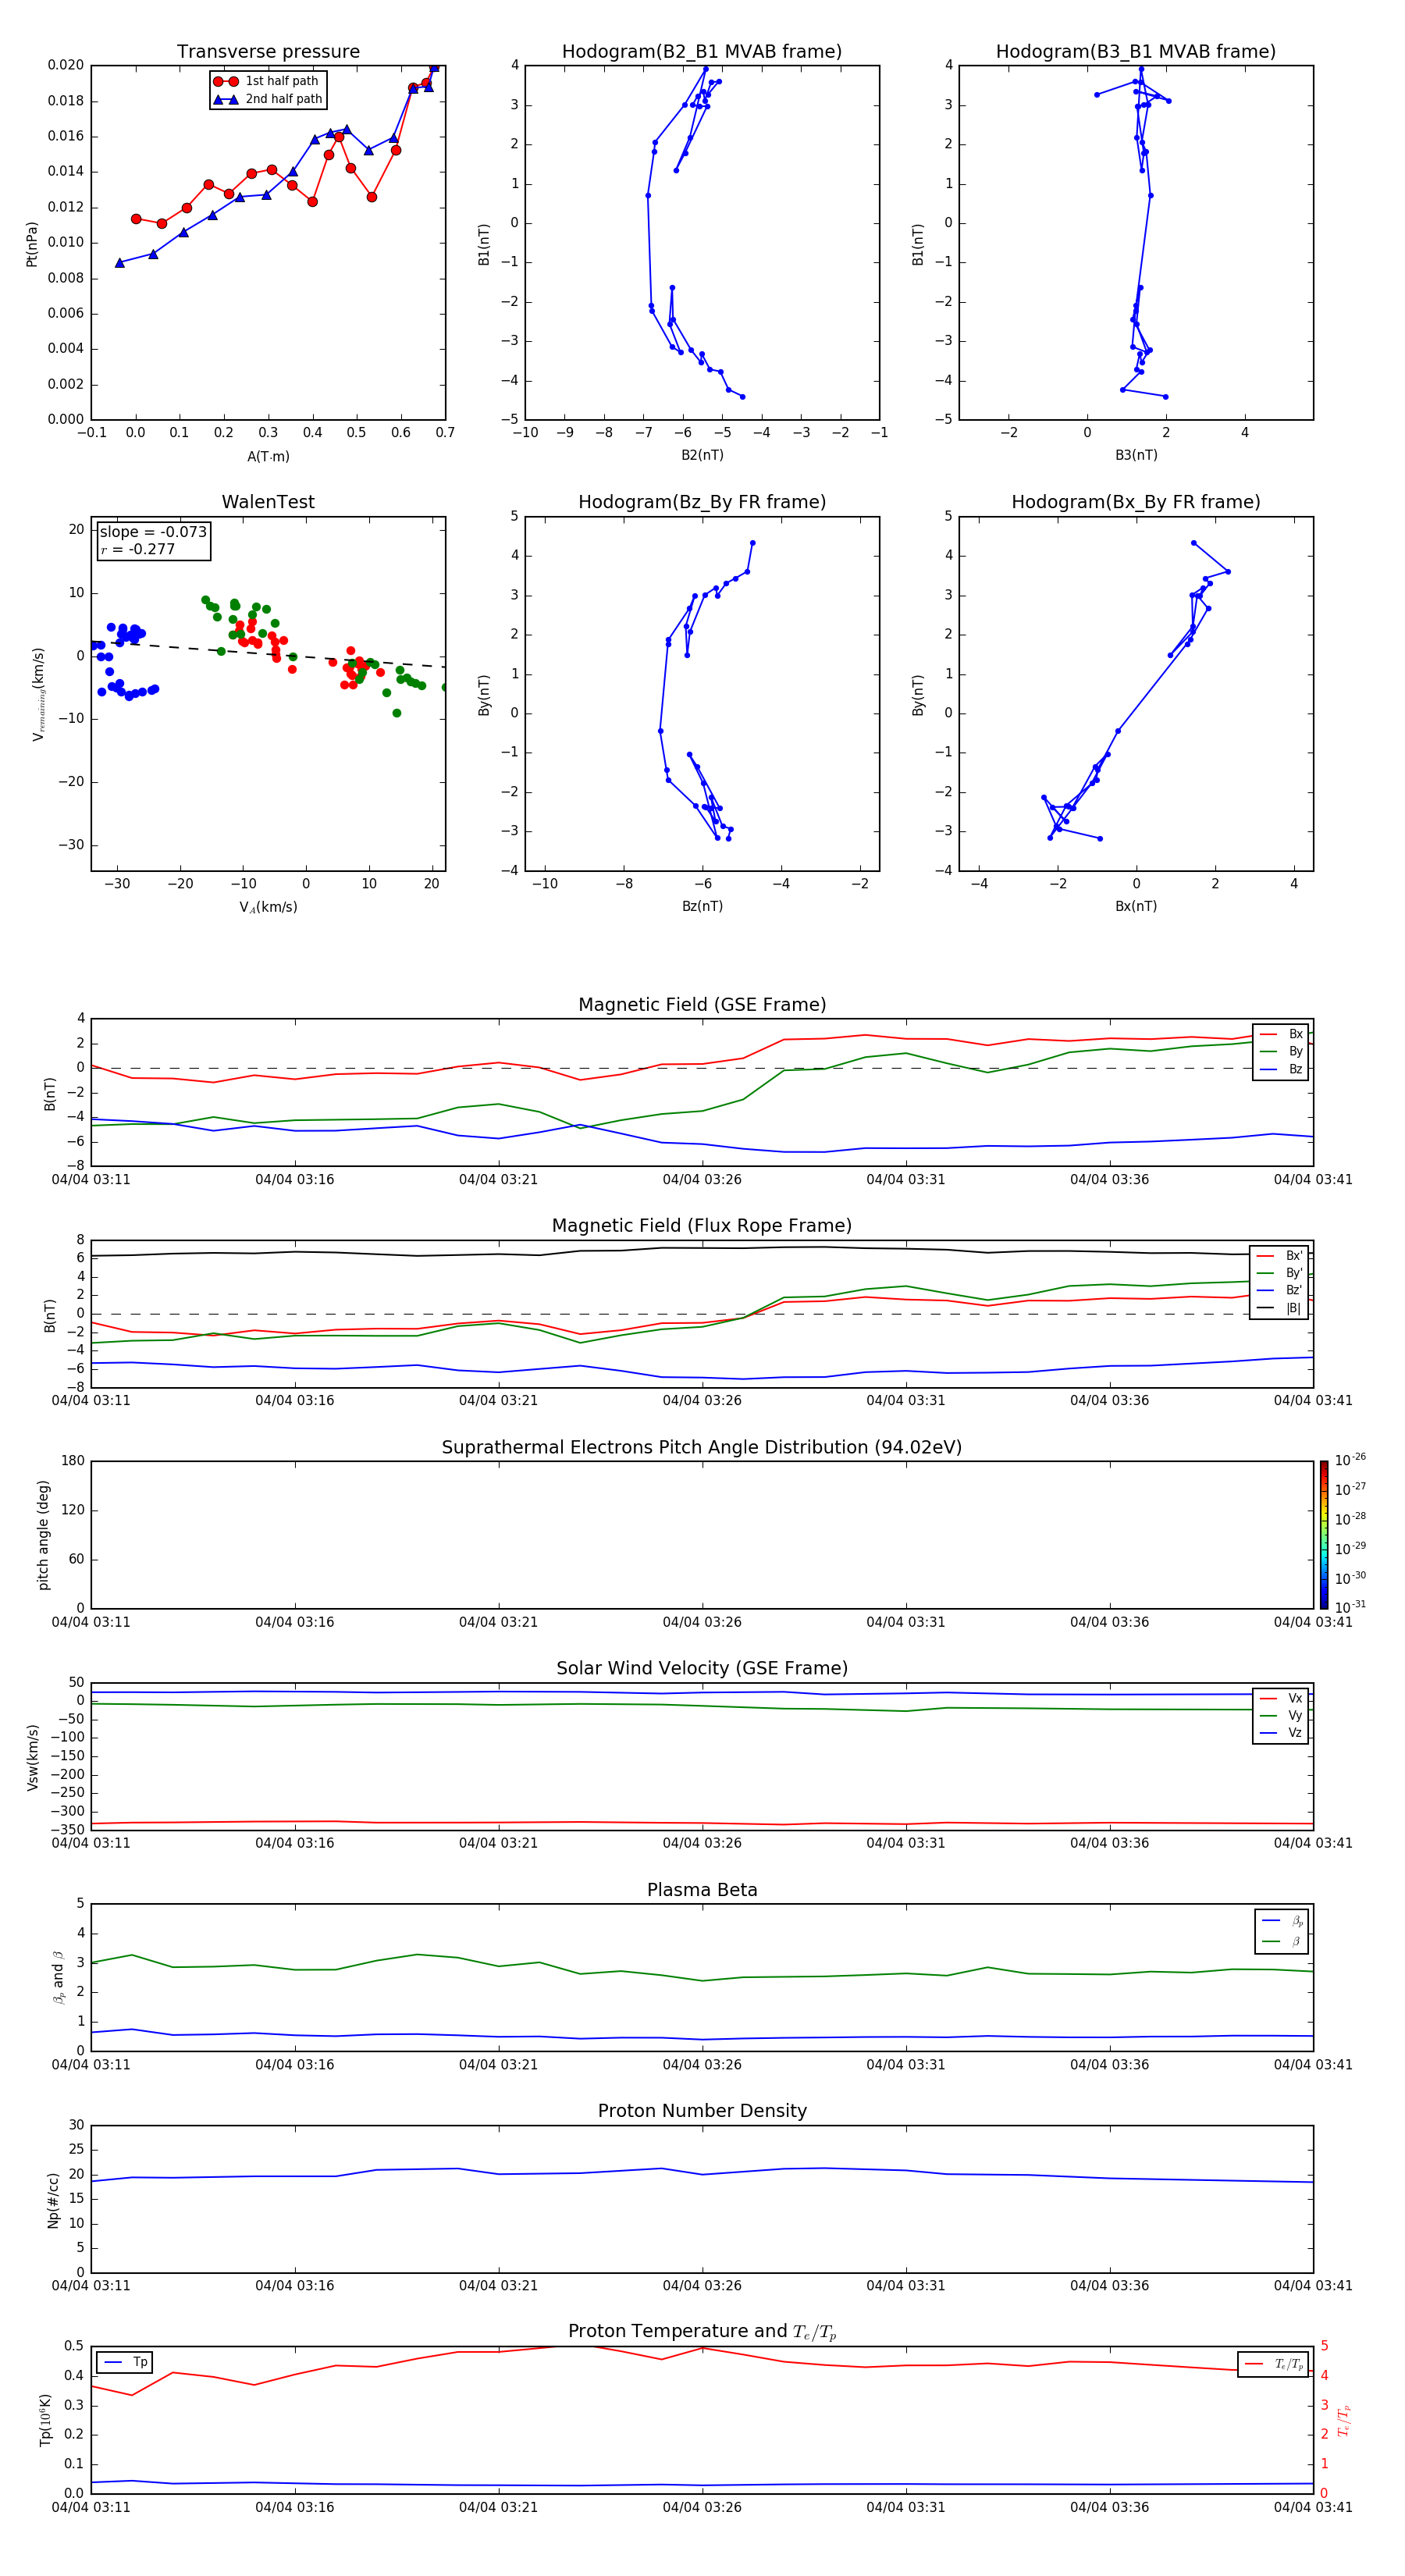1405x2576 pixels.
Task: Click the 'Proton Number Density' title
Action: (x=702, y=2111)
